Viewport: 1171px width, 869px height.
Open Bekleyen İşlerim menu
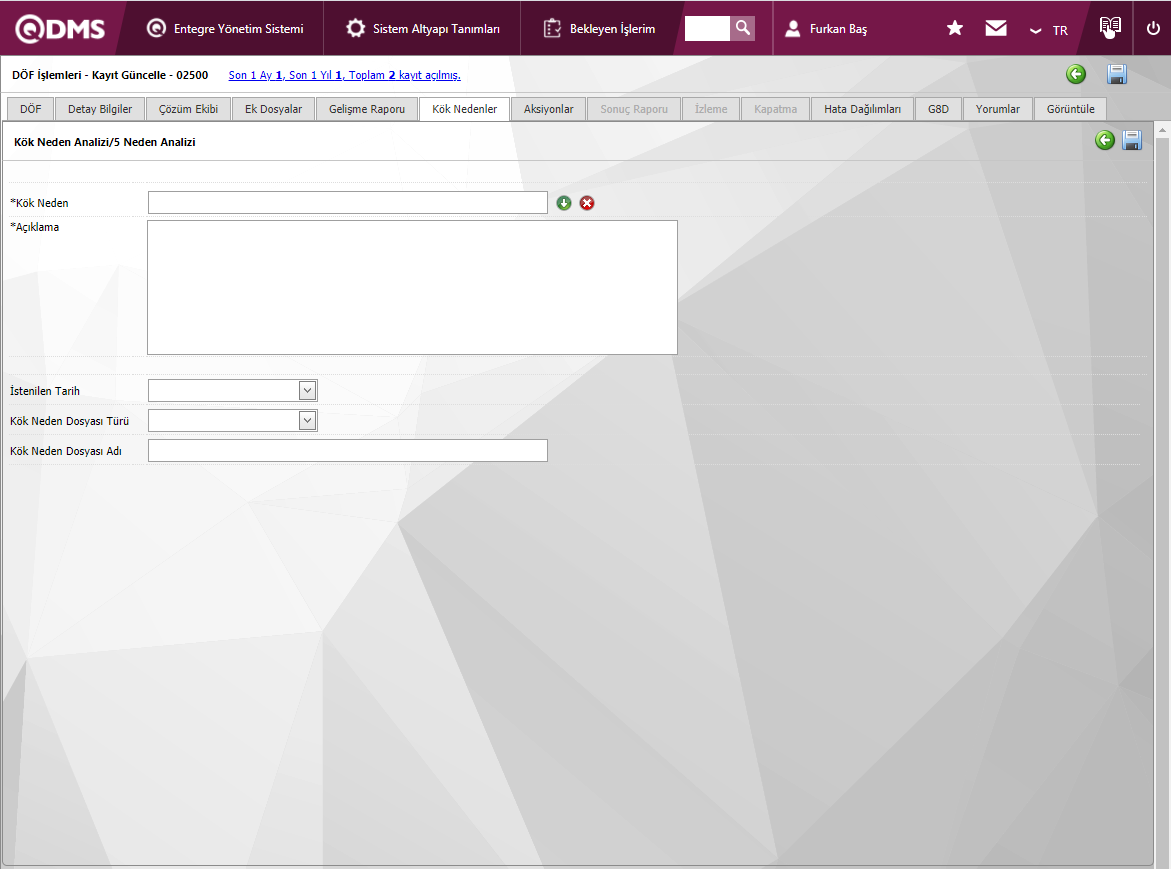[599, 28]
